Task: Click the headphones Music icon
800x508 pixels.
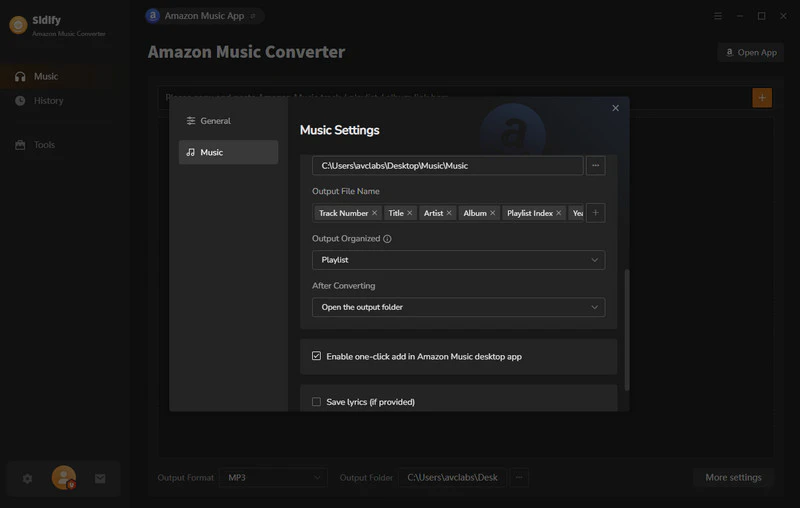Action: tap(20, 77)
